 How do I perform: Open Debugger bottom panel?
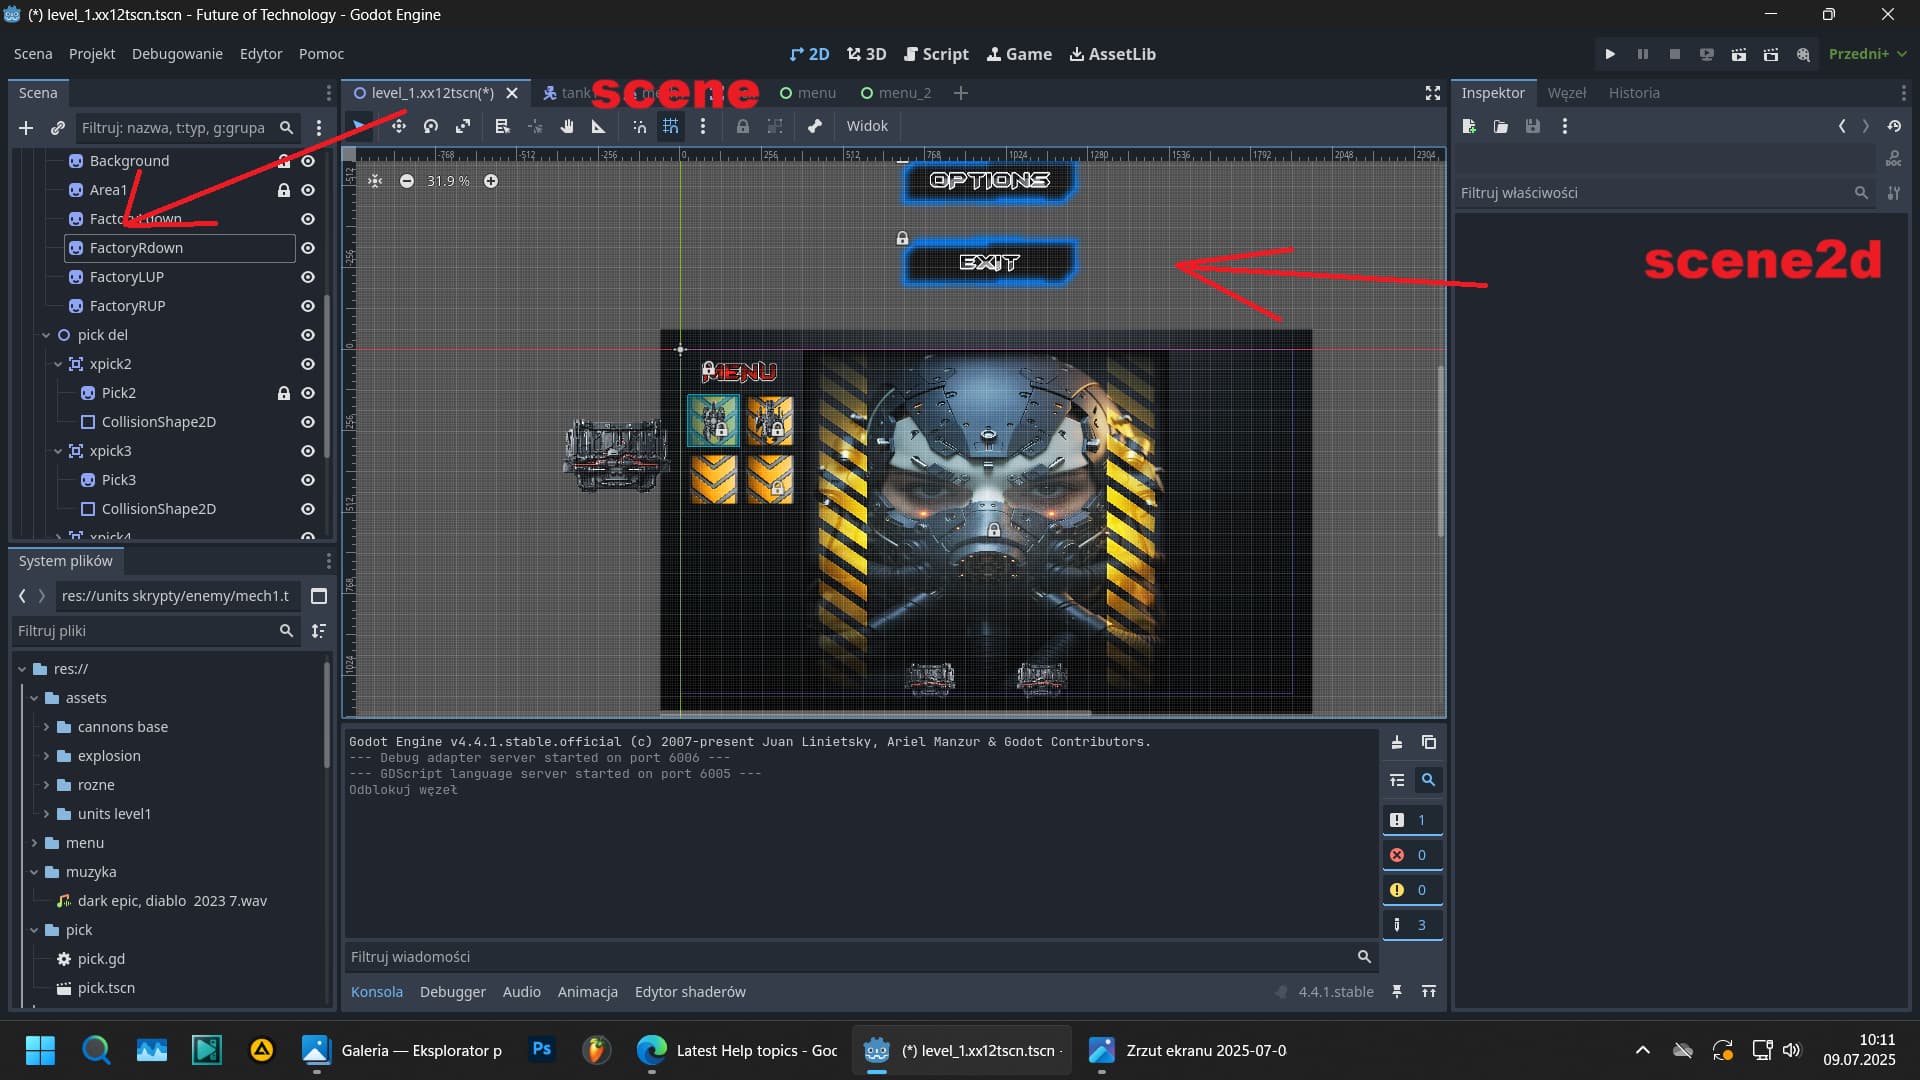pos(452,992)
